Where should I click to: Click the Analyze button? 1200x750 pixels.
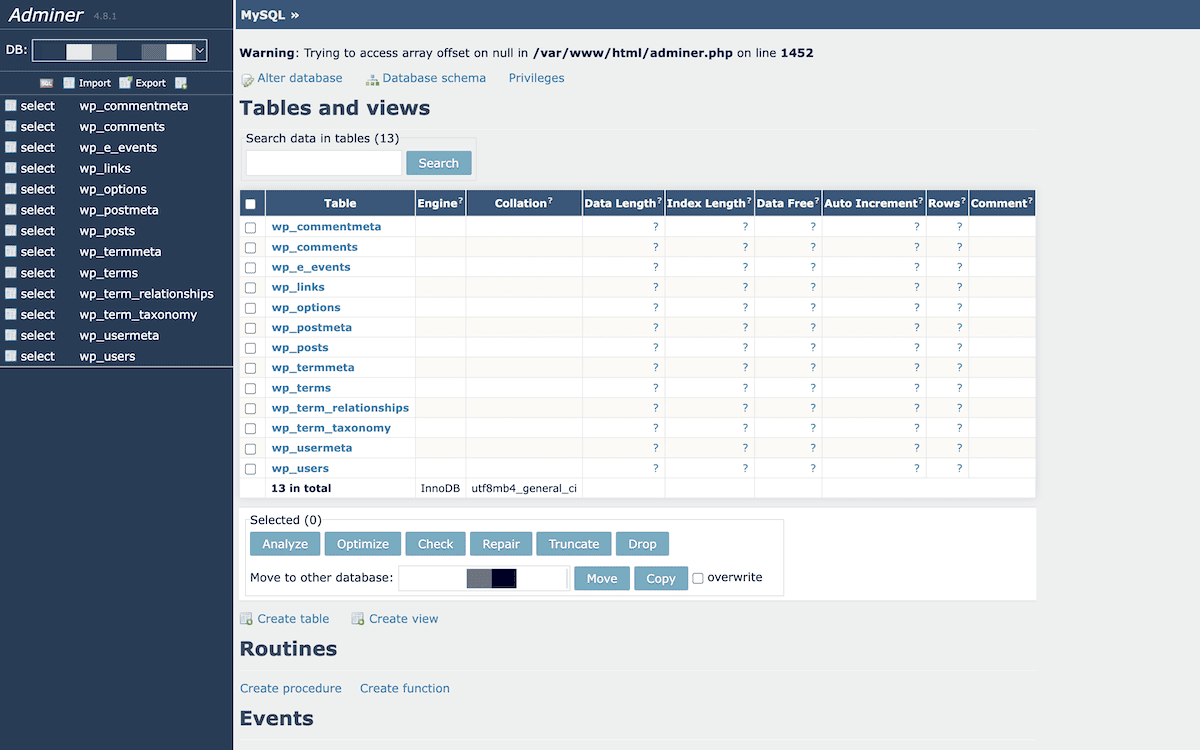(285, 544)
